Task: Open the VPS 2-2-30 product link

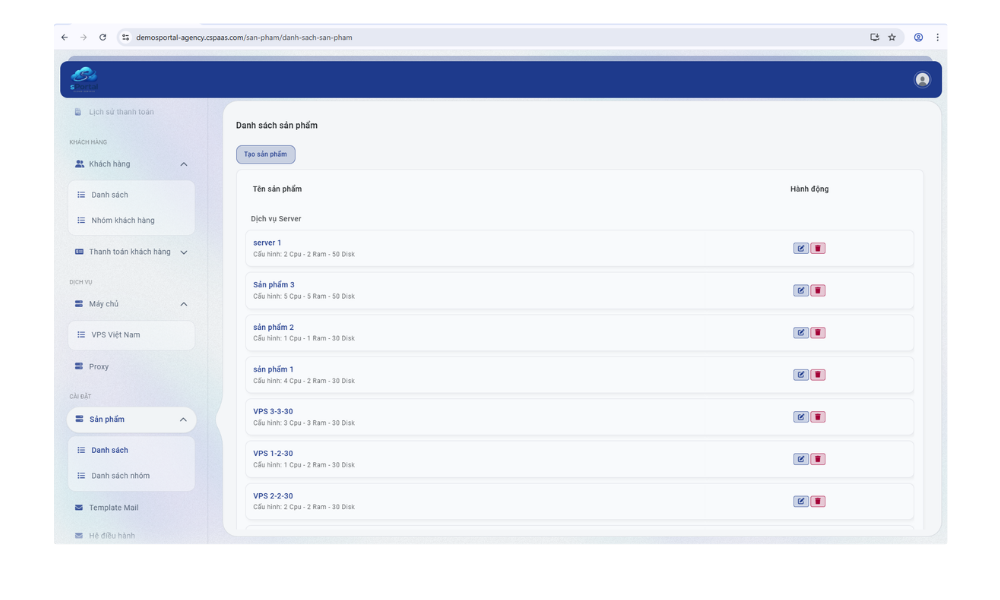Action: tap(273, 496)
